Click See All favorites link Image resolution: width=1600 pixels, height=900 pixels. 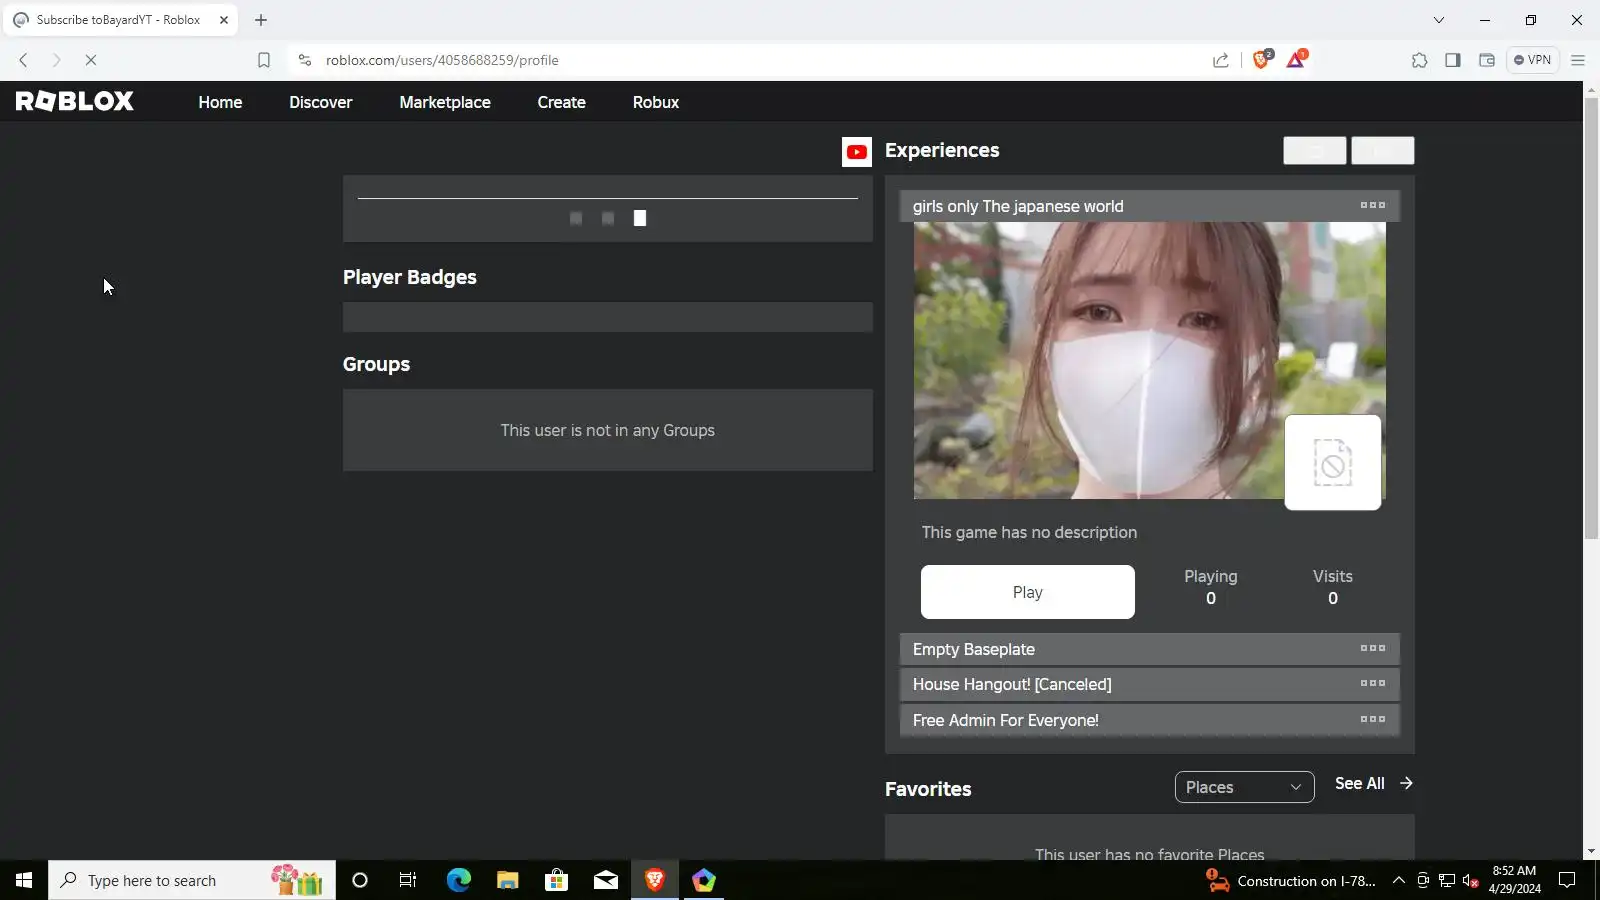click(x=1374, y=783)
